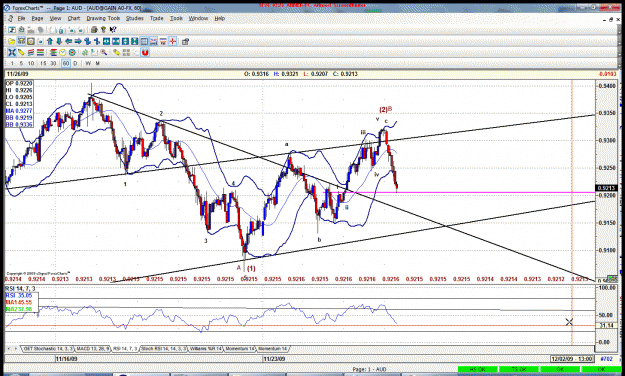Click the (2) B wave label
625x376 pixels.
385,109
